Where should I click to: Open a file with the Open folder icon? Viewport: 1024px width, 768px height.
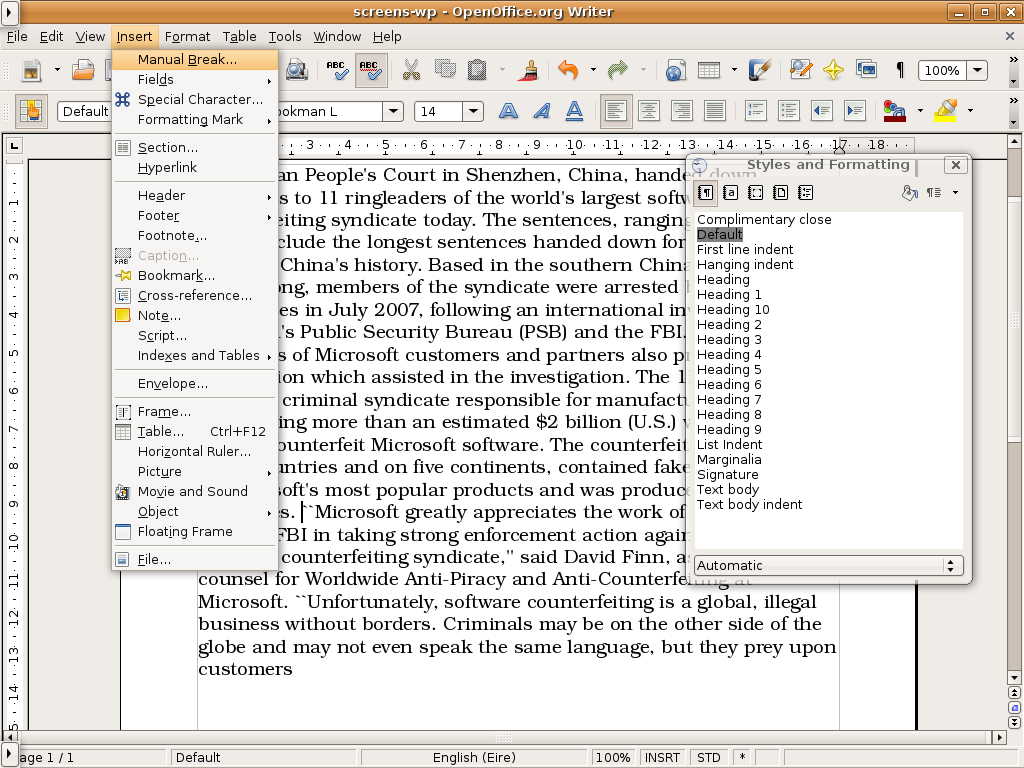83,70
